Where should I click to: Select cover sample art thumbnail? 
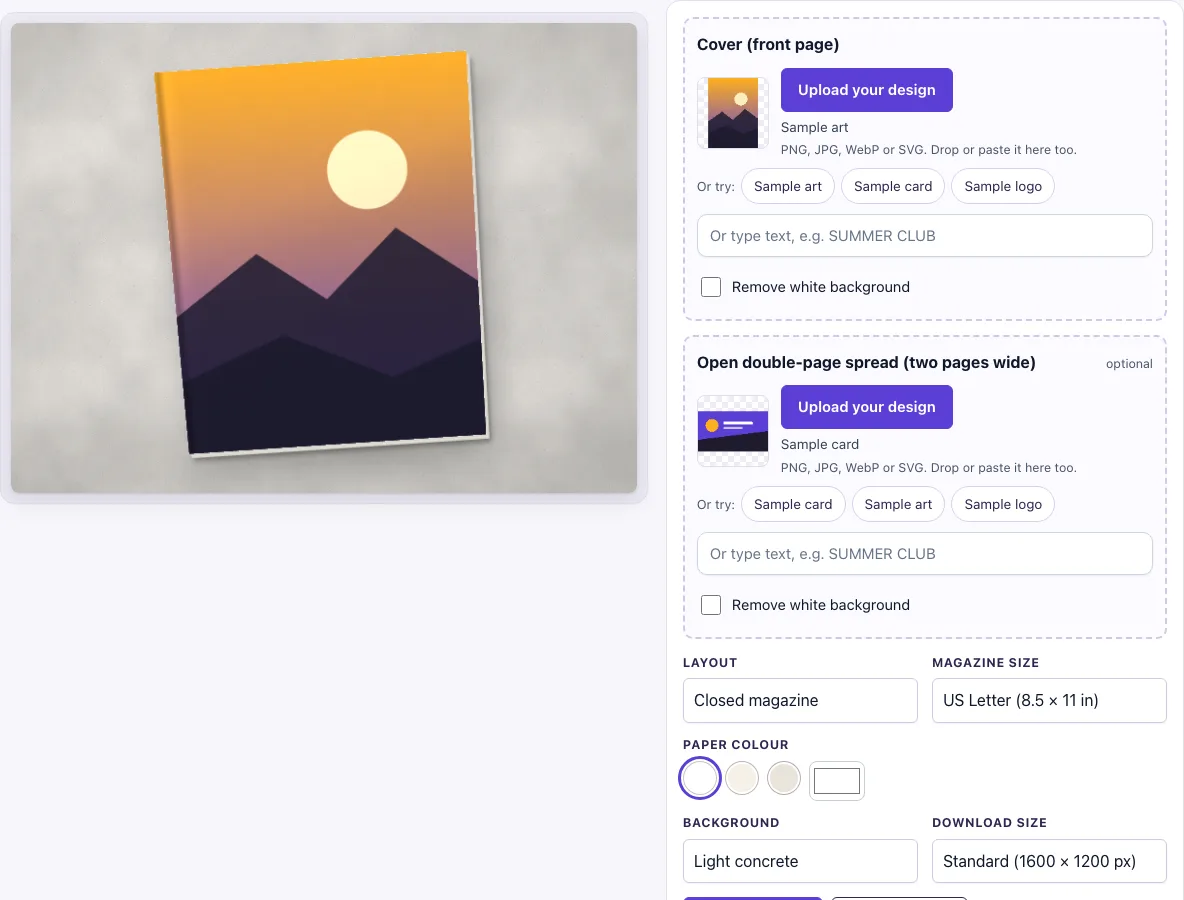(732, 112)
